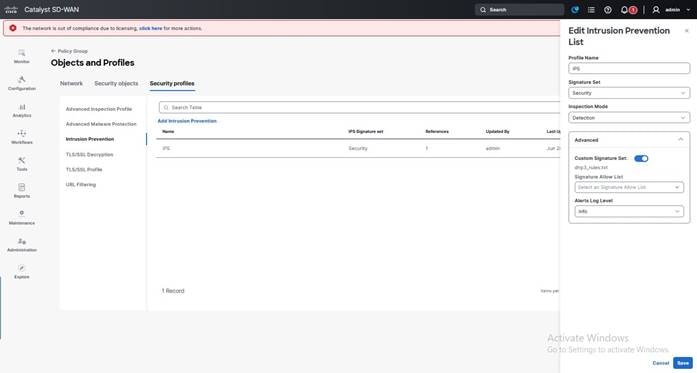Select URL Filtering menu item

tap(80, 184)
